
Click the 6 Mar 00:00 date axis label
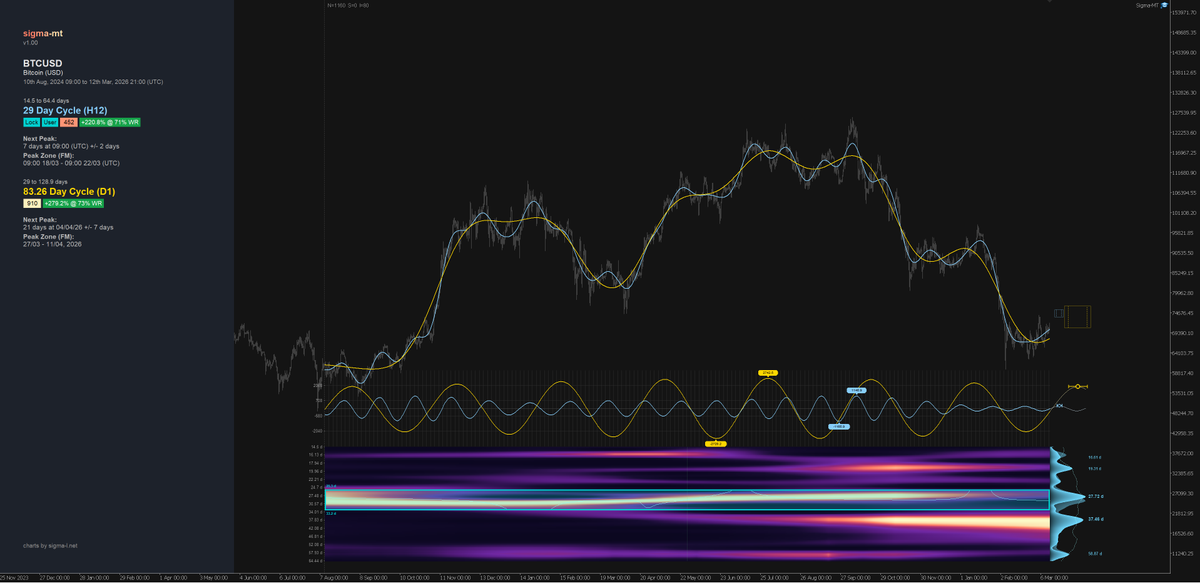pos(1054,578)
